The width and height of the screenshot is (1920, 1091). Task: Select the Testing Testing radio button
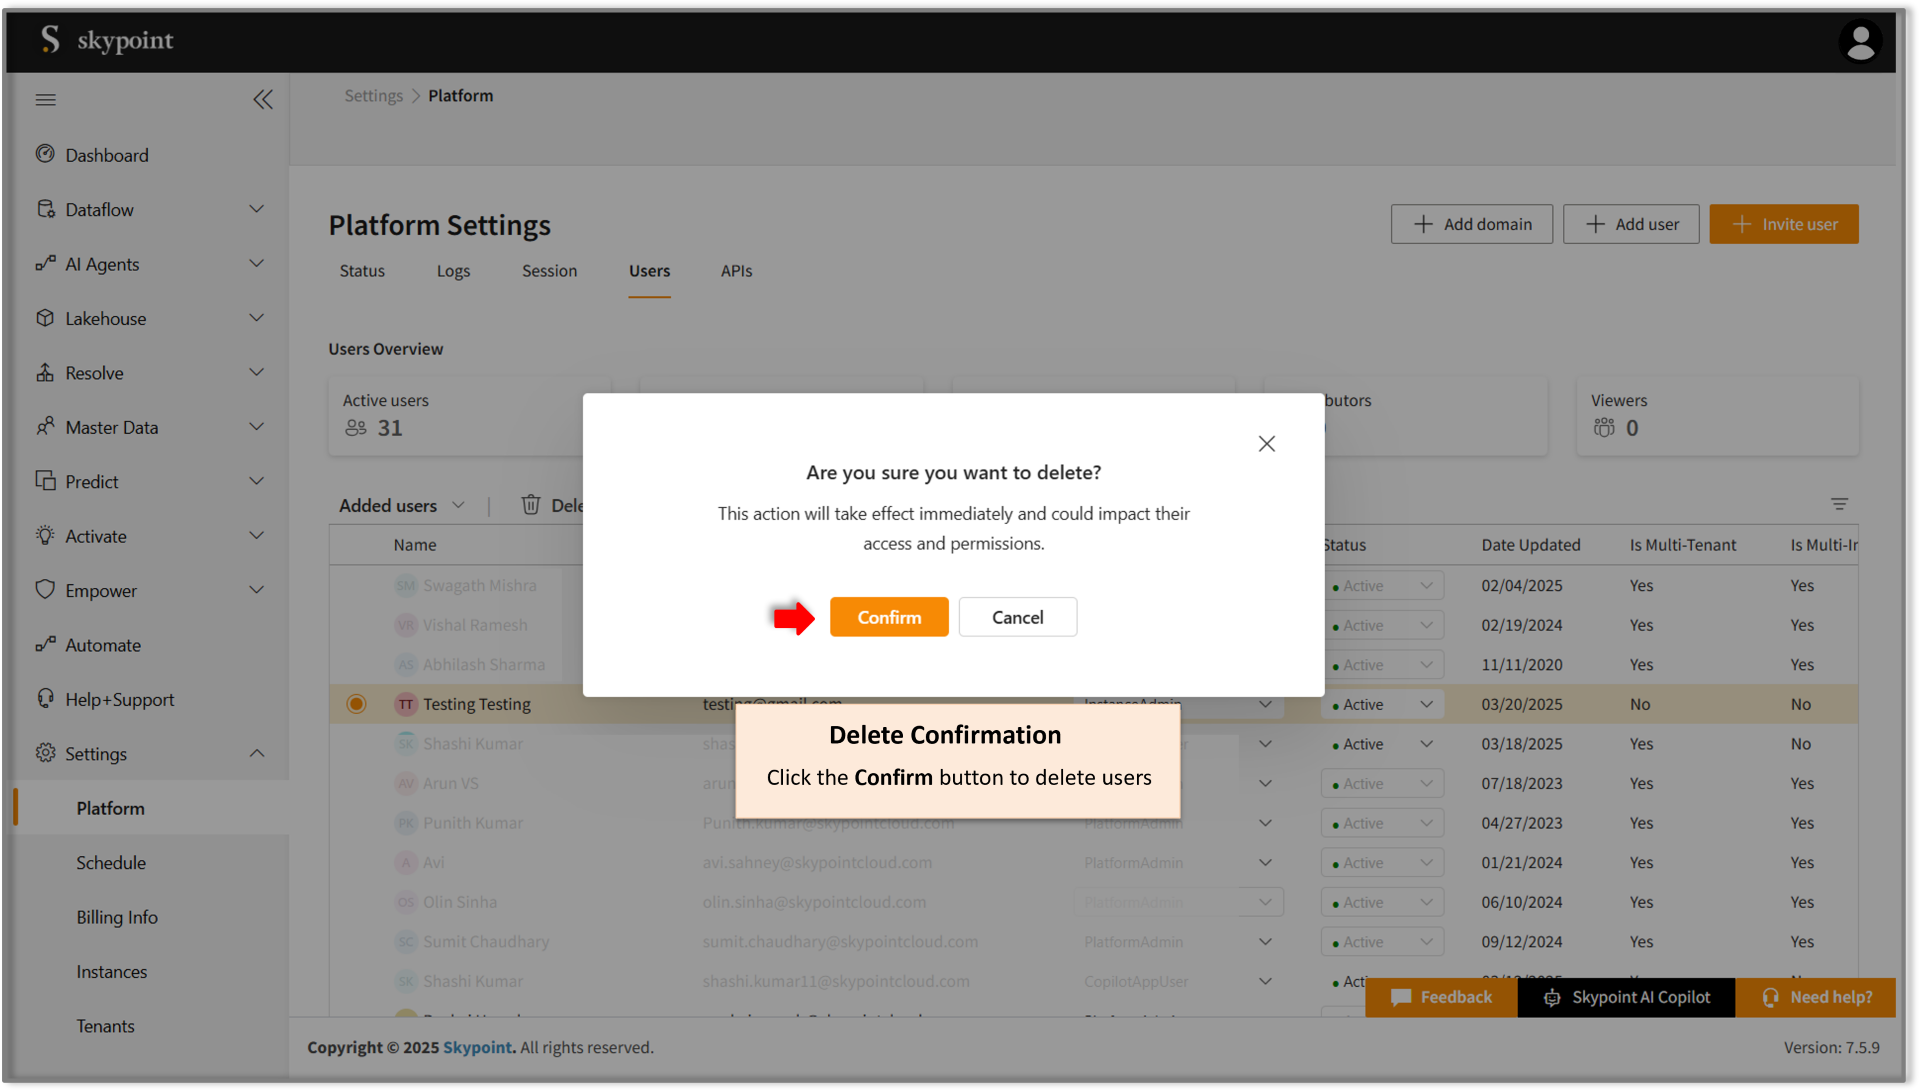click(356, 704)
